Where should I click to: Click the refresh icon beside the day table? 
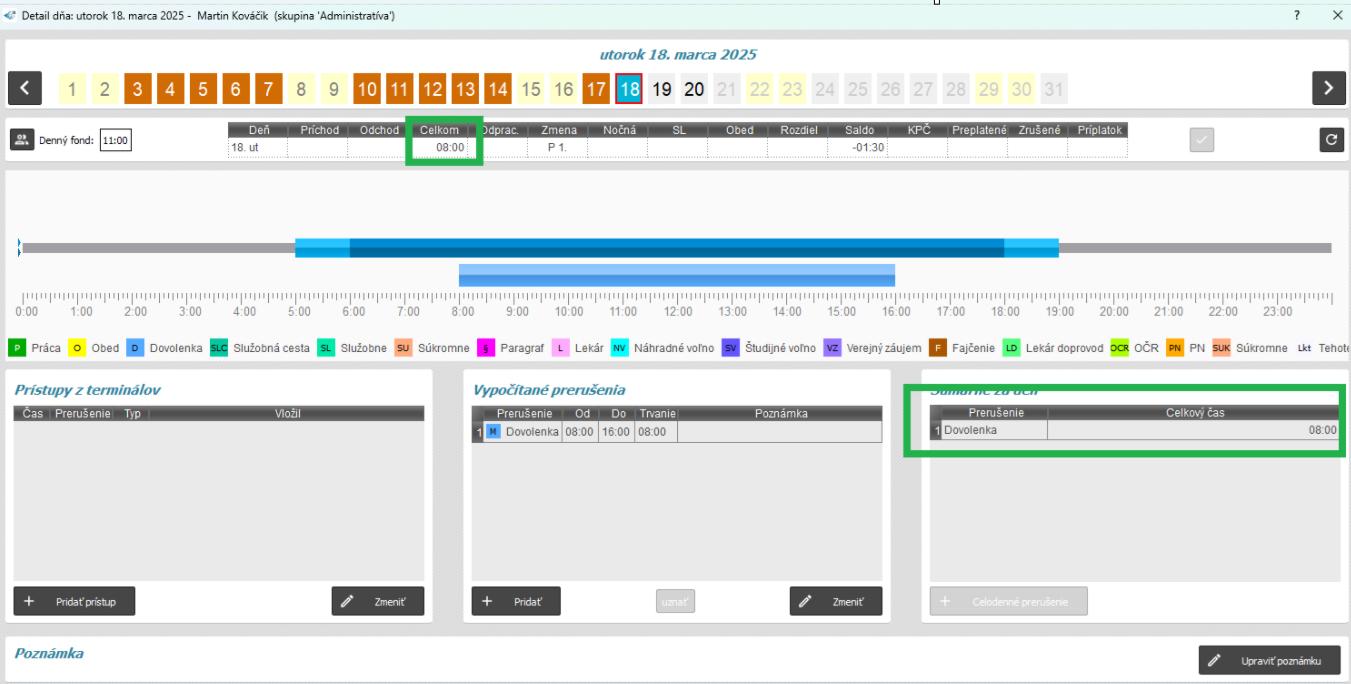click(x=1330, y=141)
